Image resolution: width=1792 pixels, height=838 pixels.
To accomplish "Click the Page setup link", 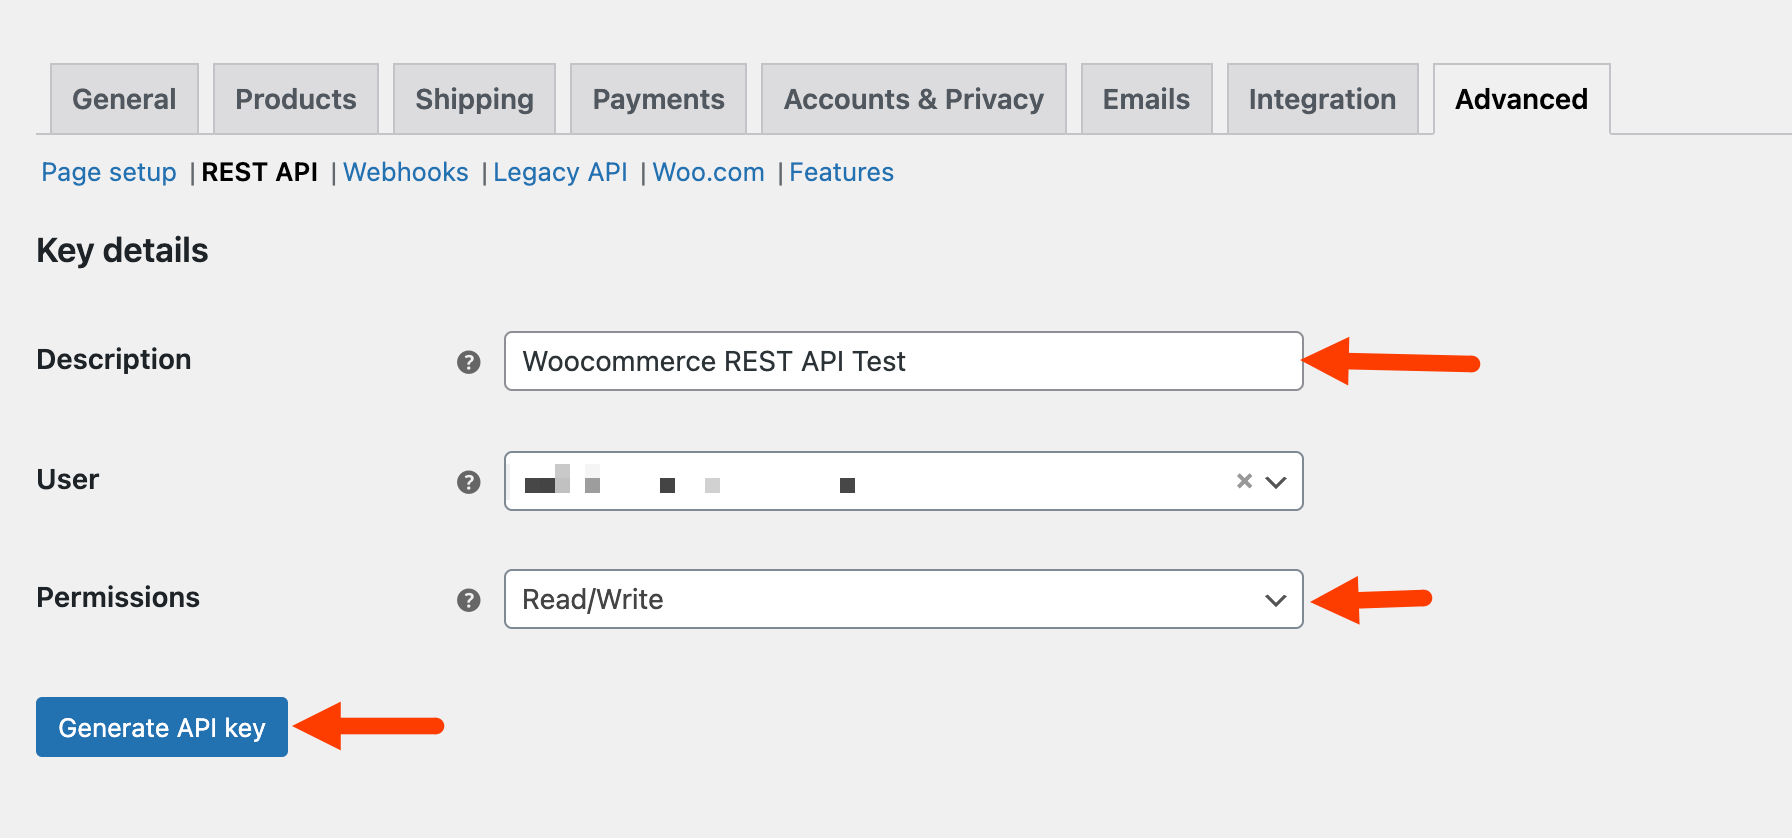I will [x=109, y=172].
